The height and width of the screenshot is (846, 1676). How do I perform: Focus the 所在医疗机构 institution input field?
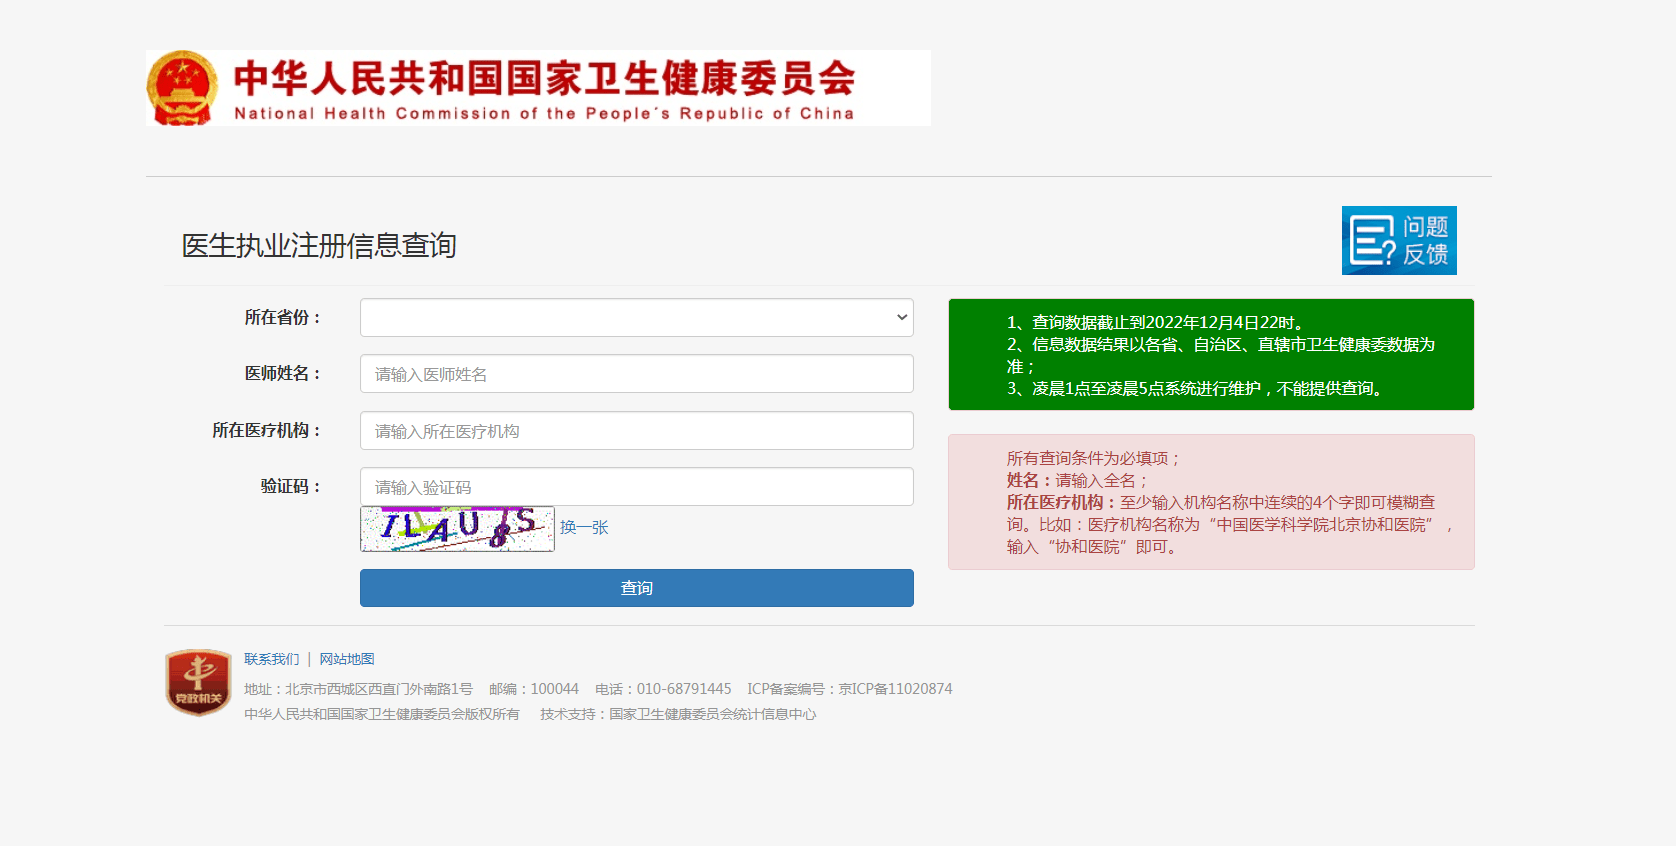pyautogui.click(x=637, y=431)
